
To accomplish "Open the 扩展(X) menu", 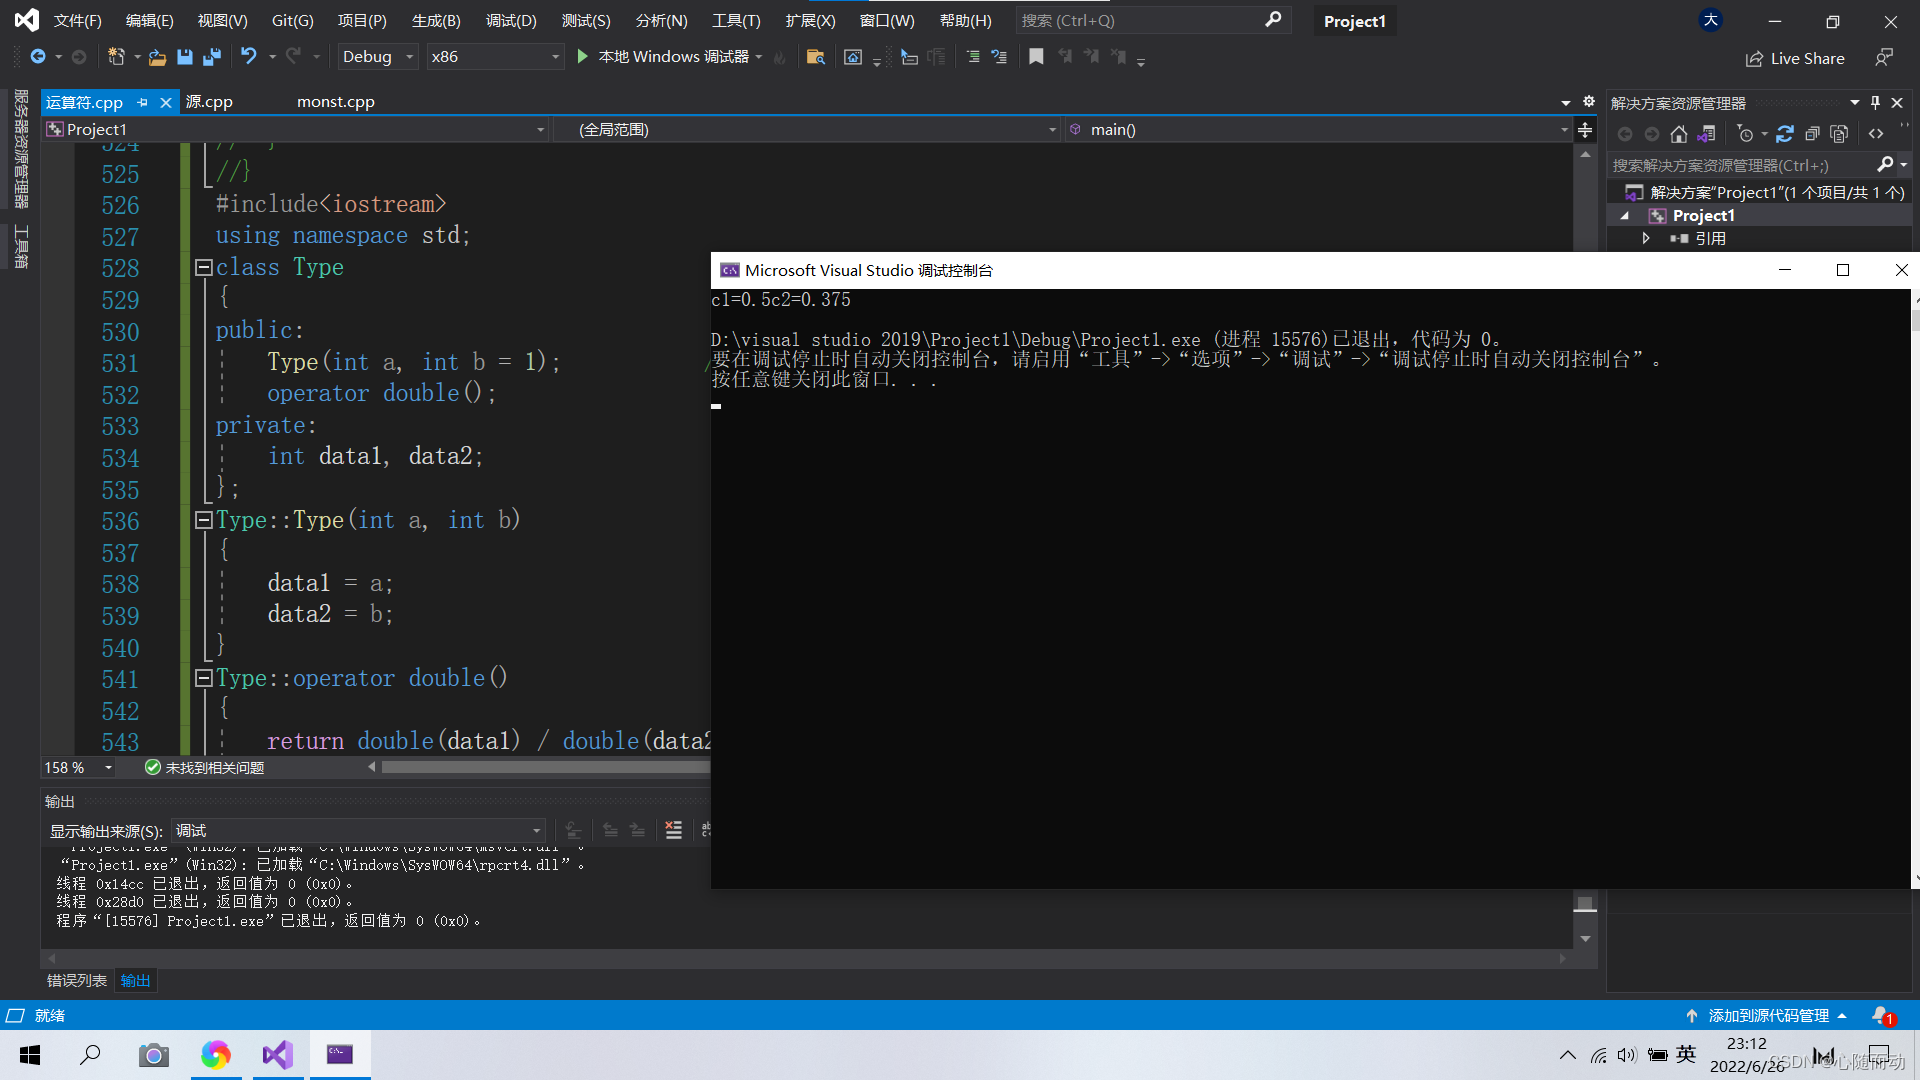I will pyautogui.click(x=810, y=20).
